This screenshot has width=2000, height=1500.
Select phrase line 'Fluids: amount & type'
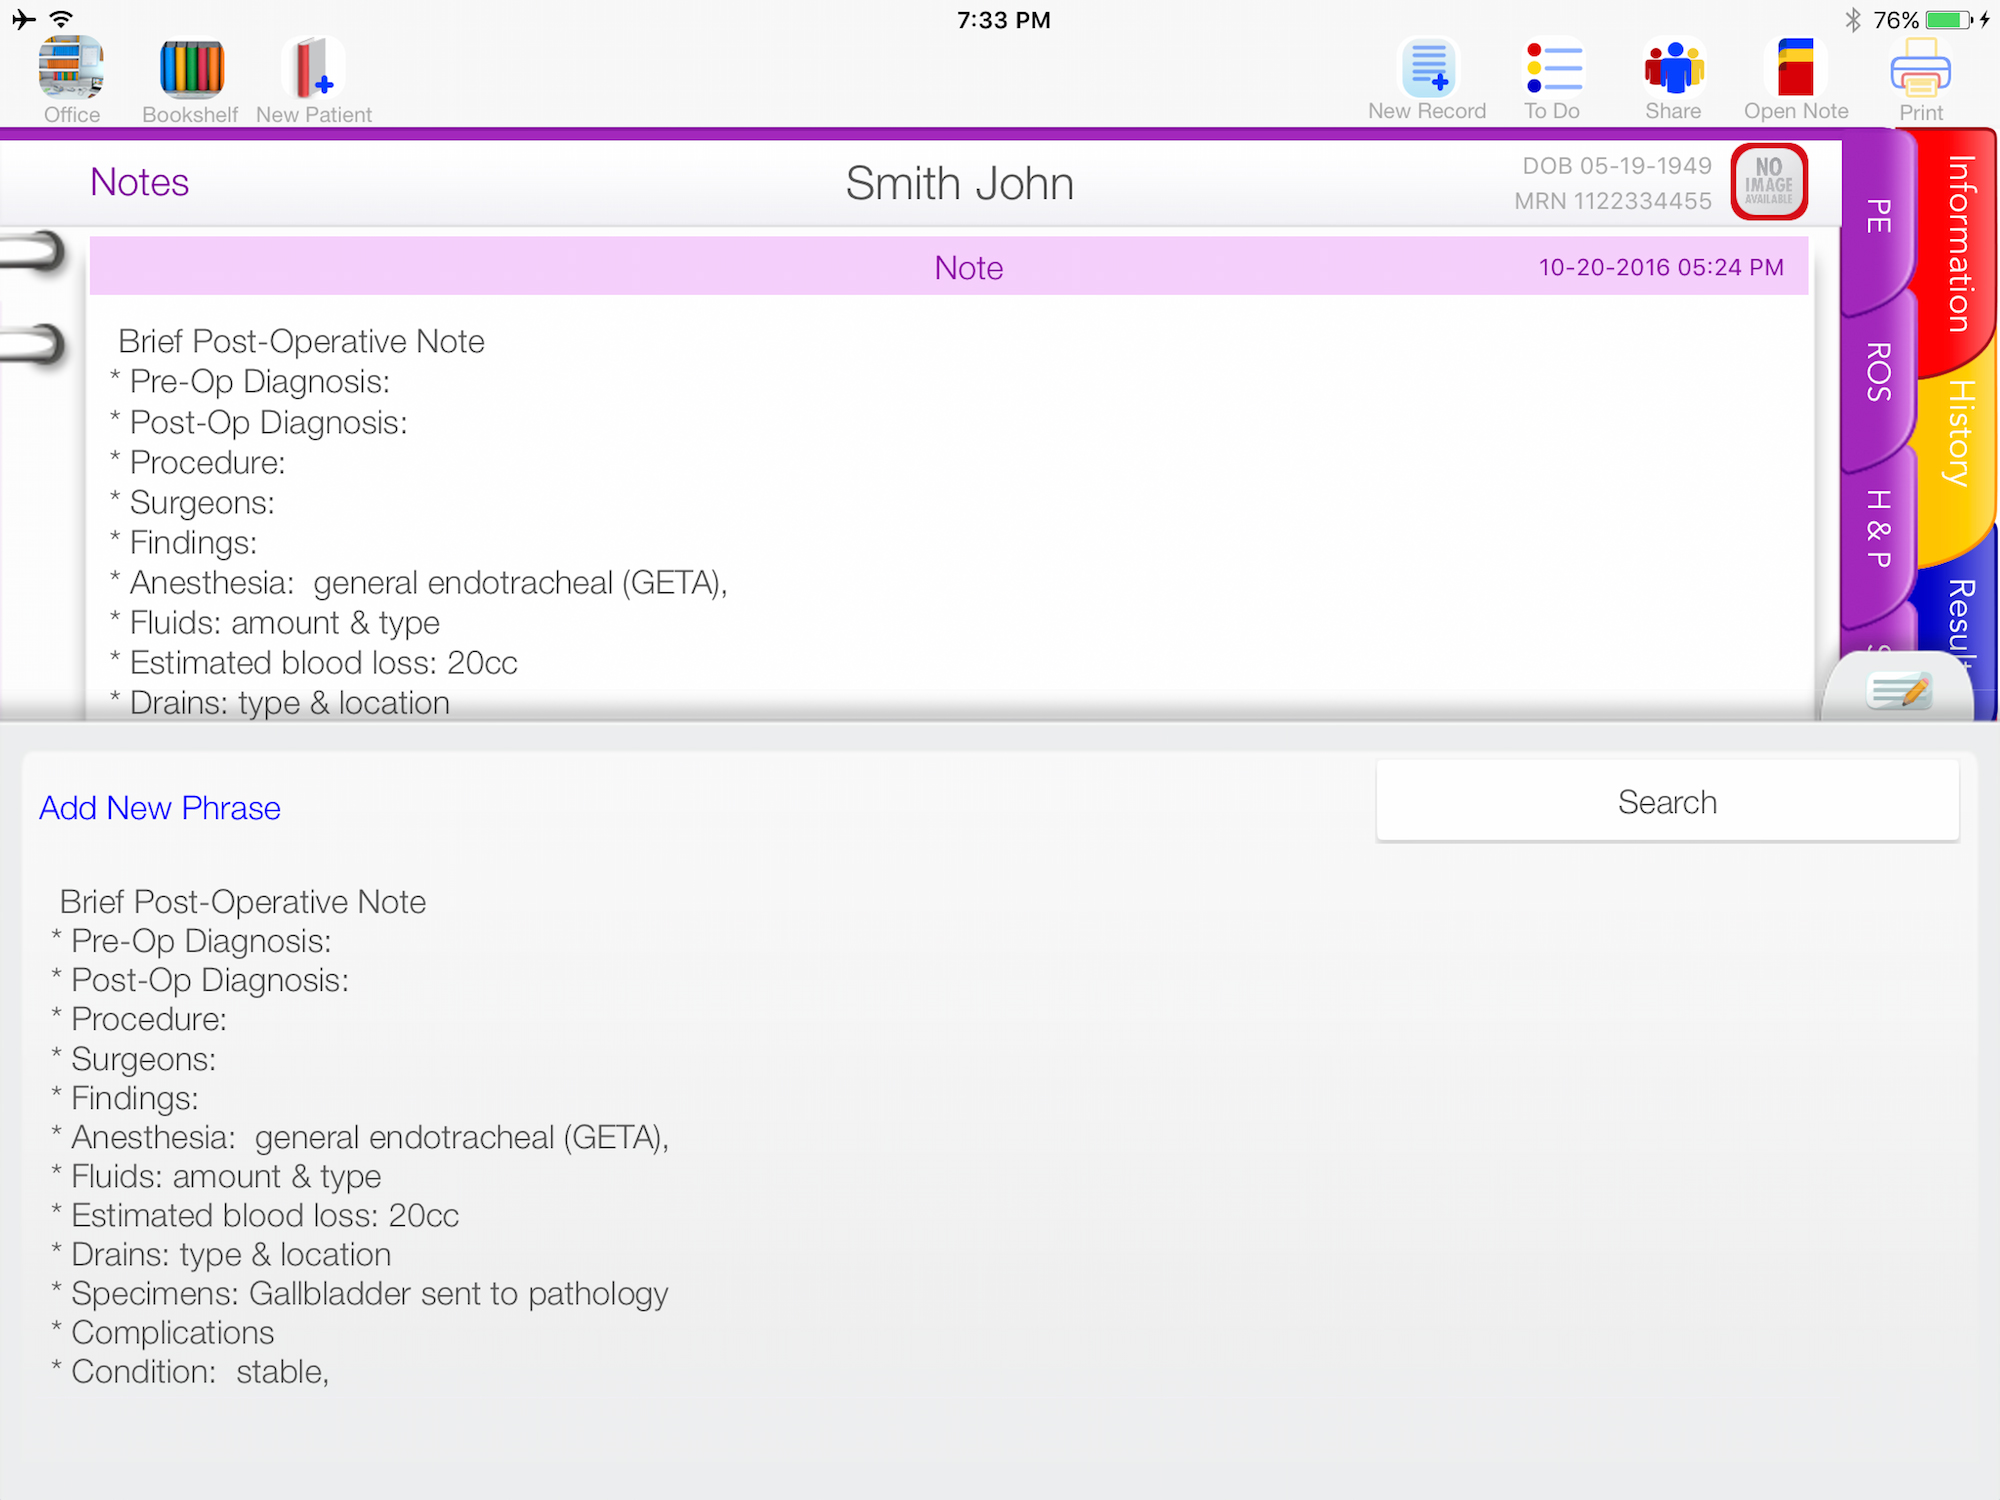(x=226, y=1177)
